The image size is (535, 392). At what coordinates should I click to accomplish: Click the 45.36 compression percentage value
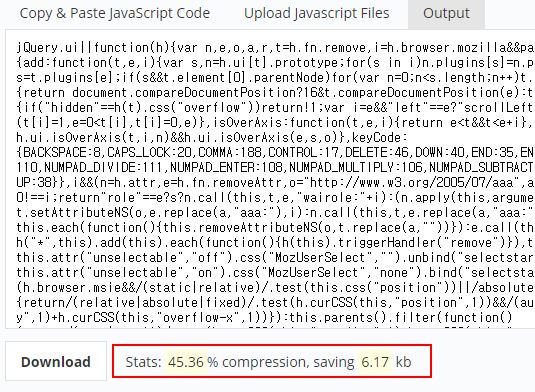coord(186,362)
